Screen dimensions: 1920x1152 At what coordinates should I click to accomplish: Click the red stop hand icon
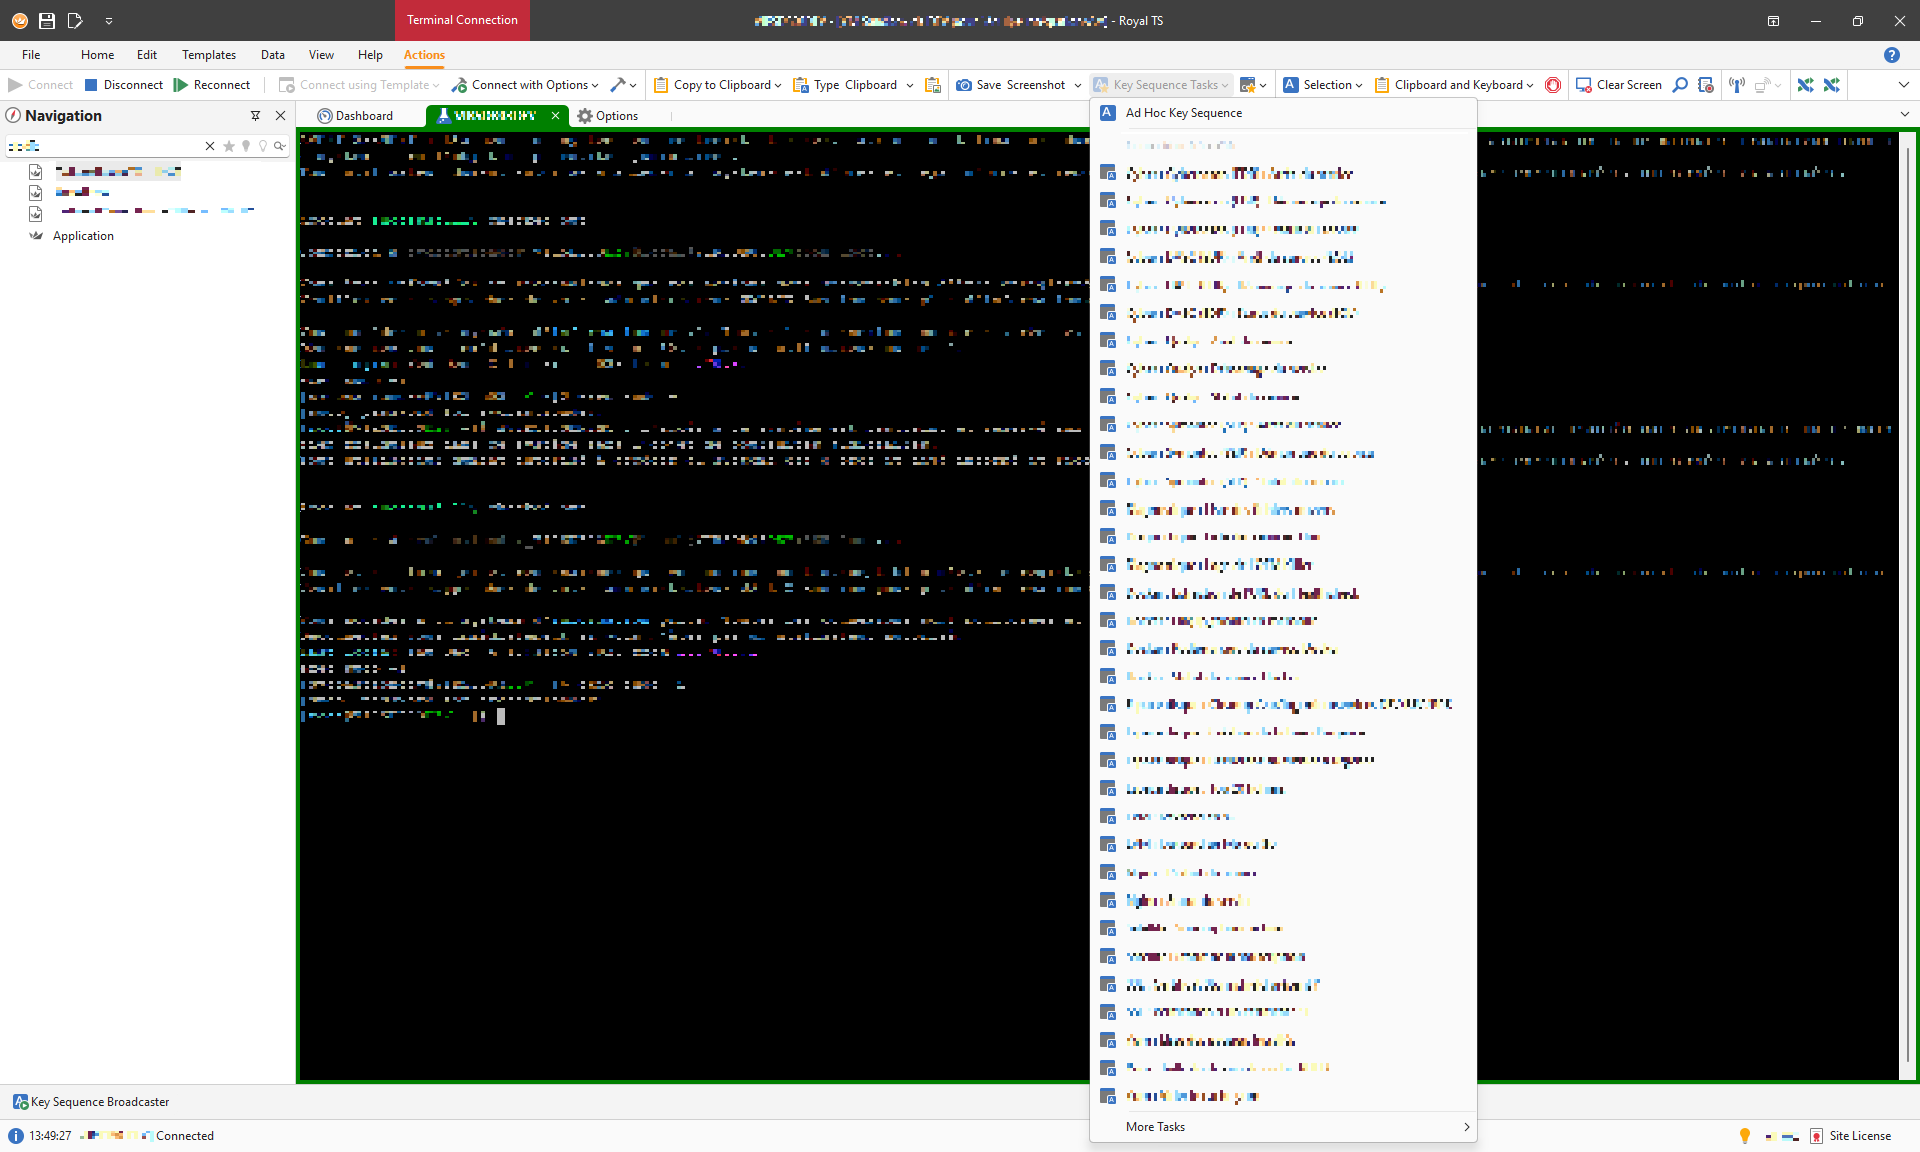1553,85
